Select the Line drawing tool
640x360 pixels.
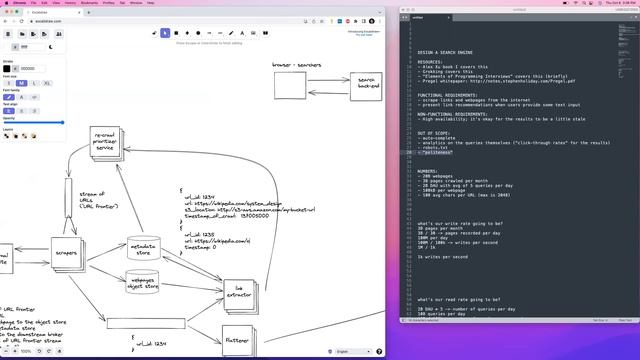(x=220, y=33)
